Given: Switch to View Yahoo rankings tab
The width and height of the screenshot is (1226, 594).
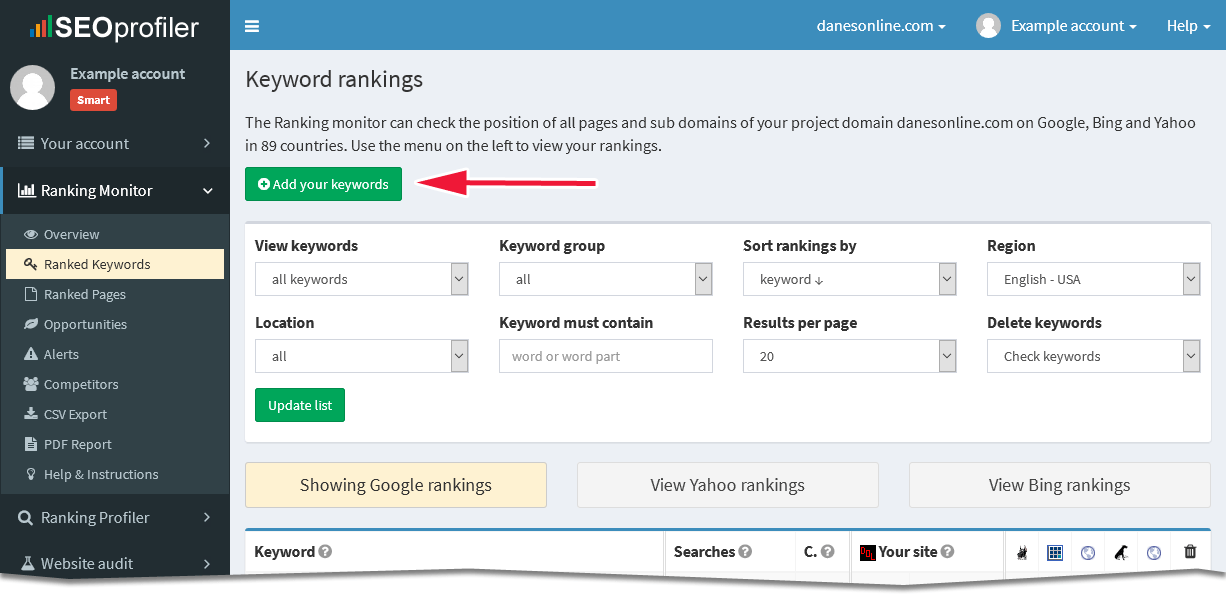Looking at the screenshot, I should tap(727, 485).
